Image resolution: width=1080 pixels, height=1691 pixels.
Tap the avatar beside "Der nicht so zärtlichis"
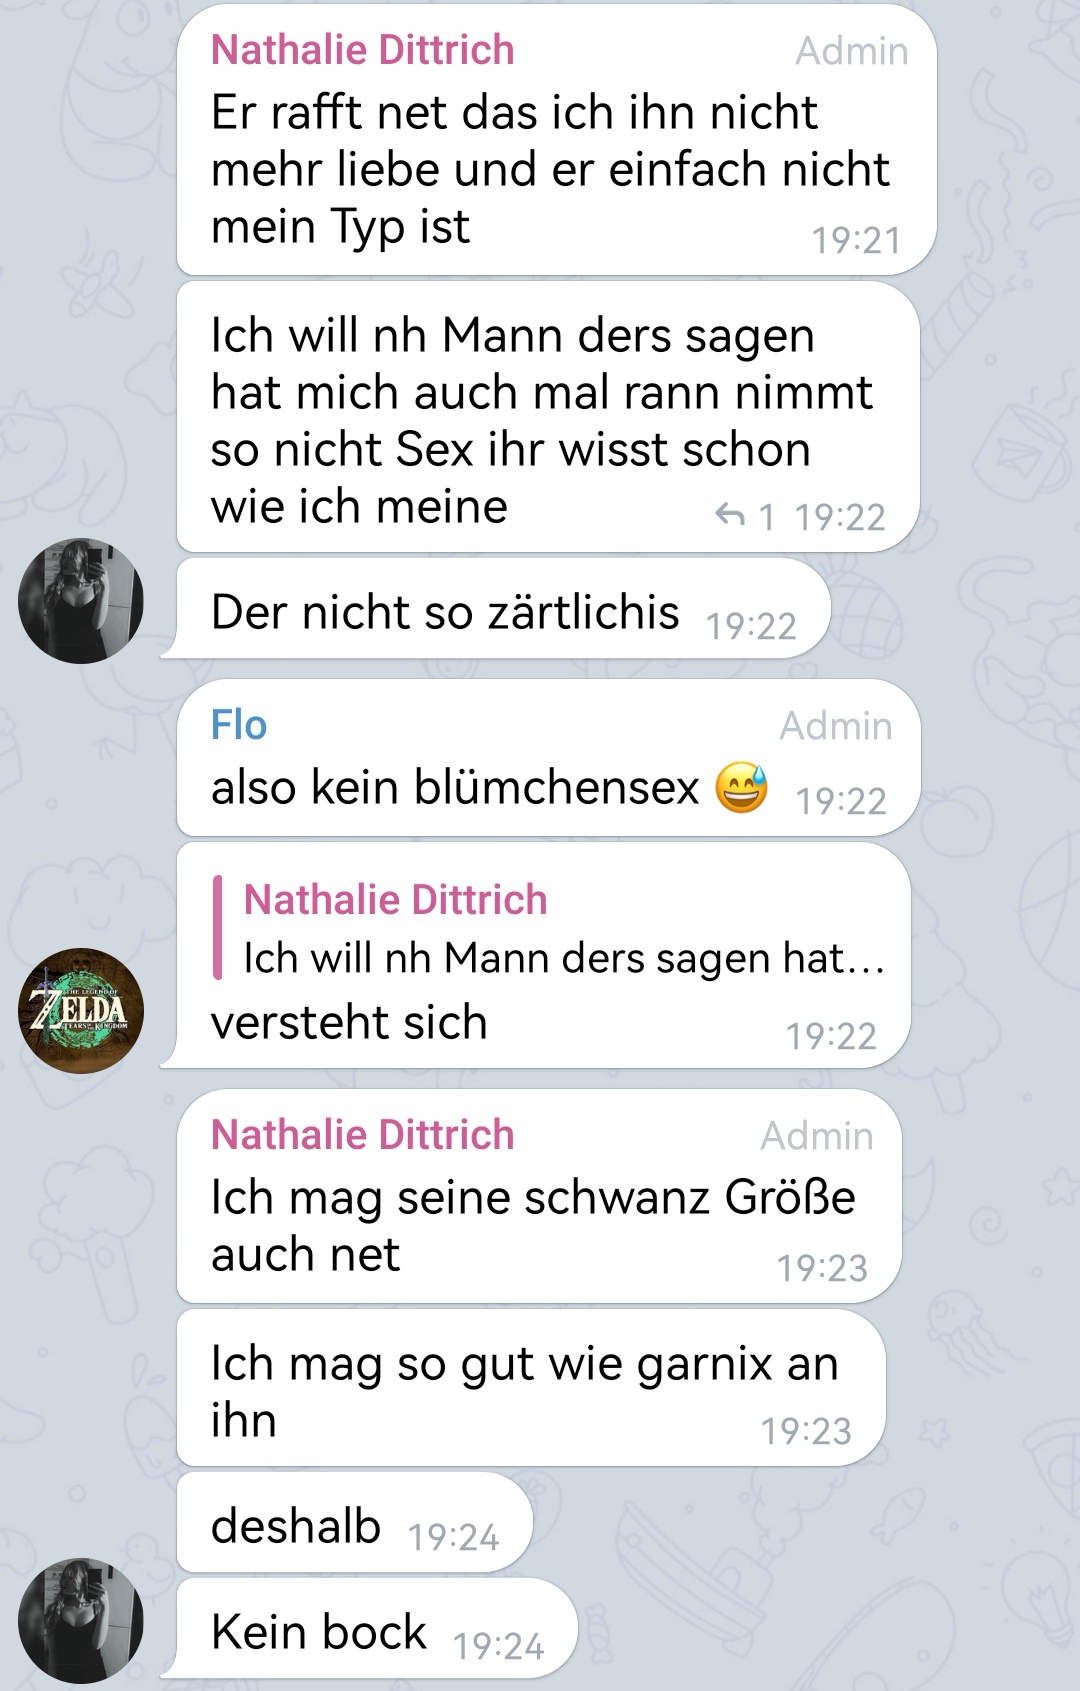point(81,601)
